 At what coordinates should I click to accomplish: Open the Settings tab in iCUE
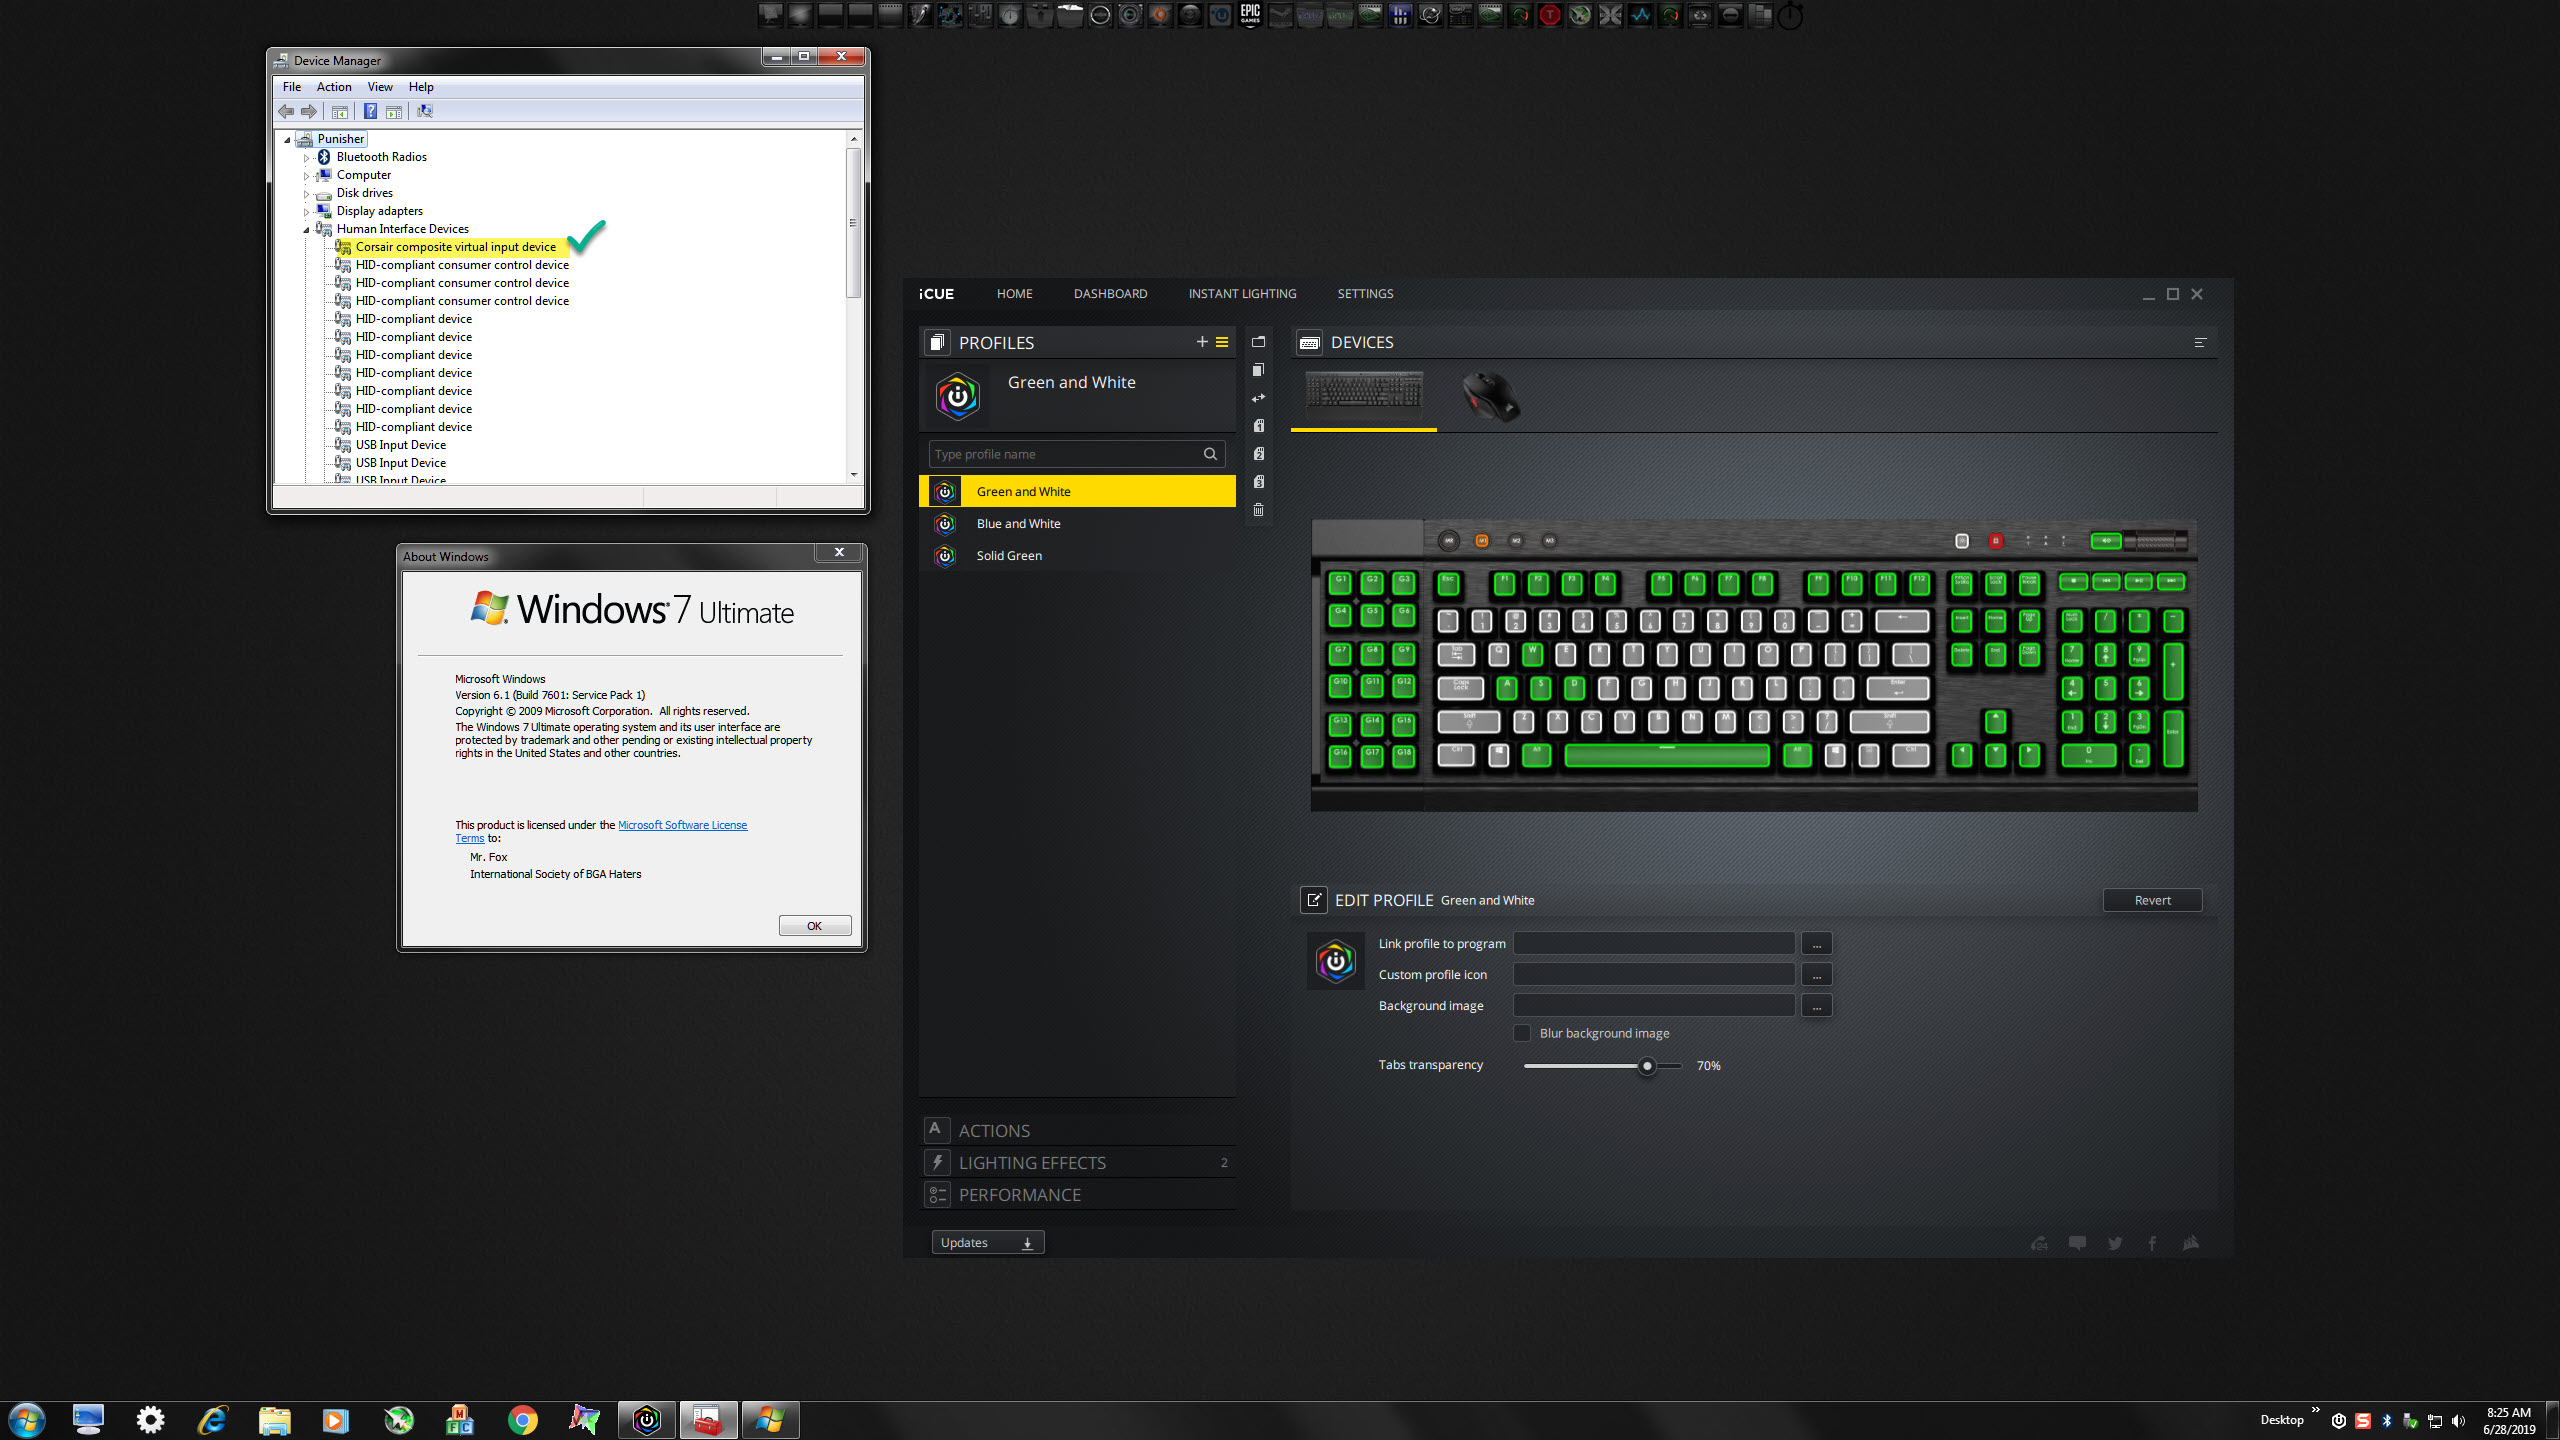[1365, 294]
